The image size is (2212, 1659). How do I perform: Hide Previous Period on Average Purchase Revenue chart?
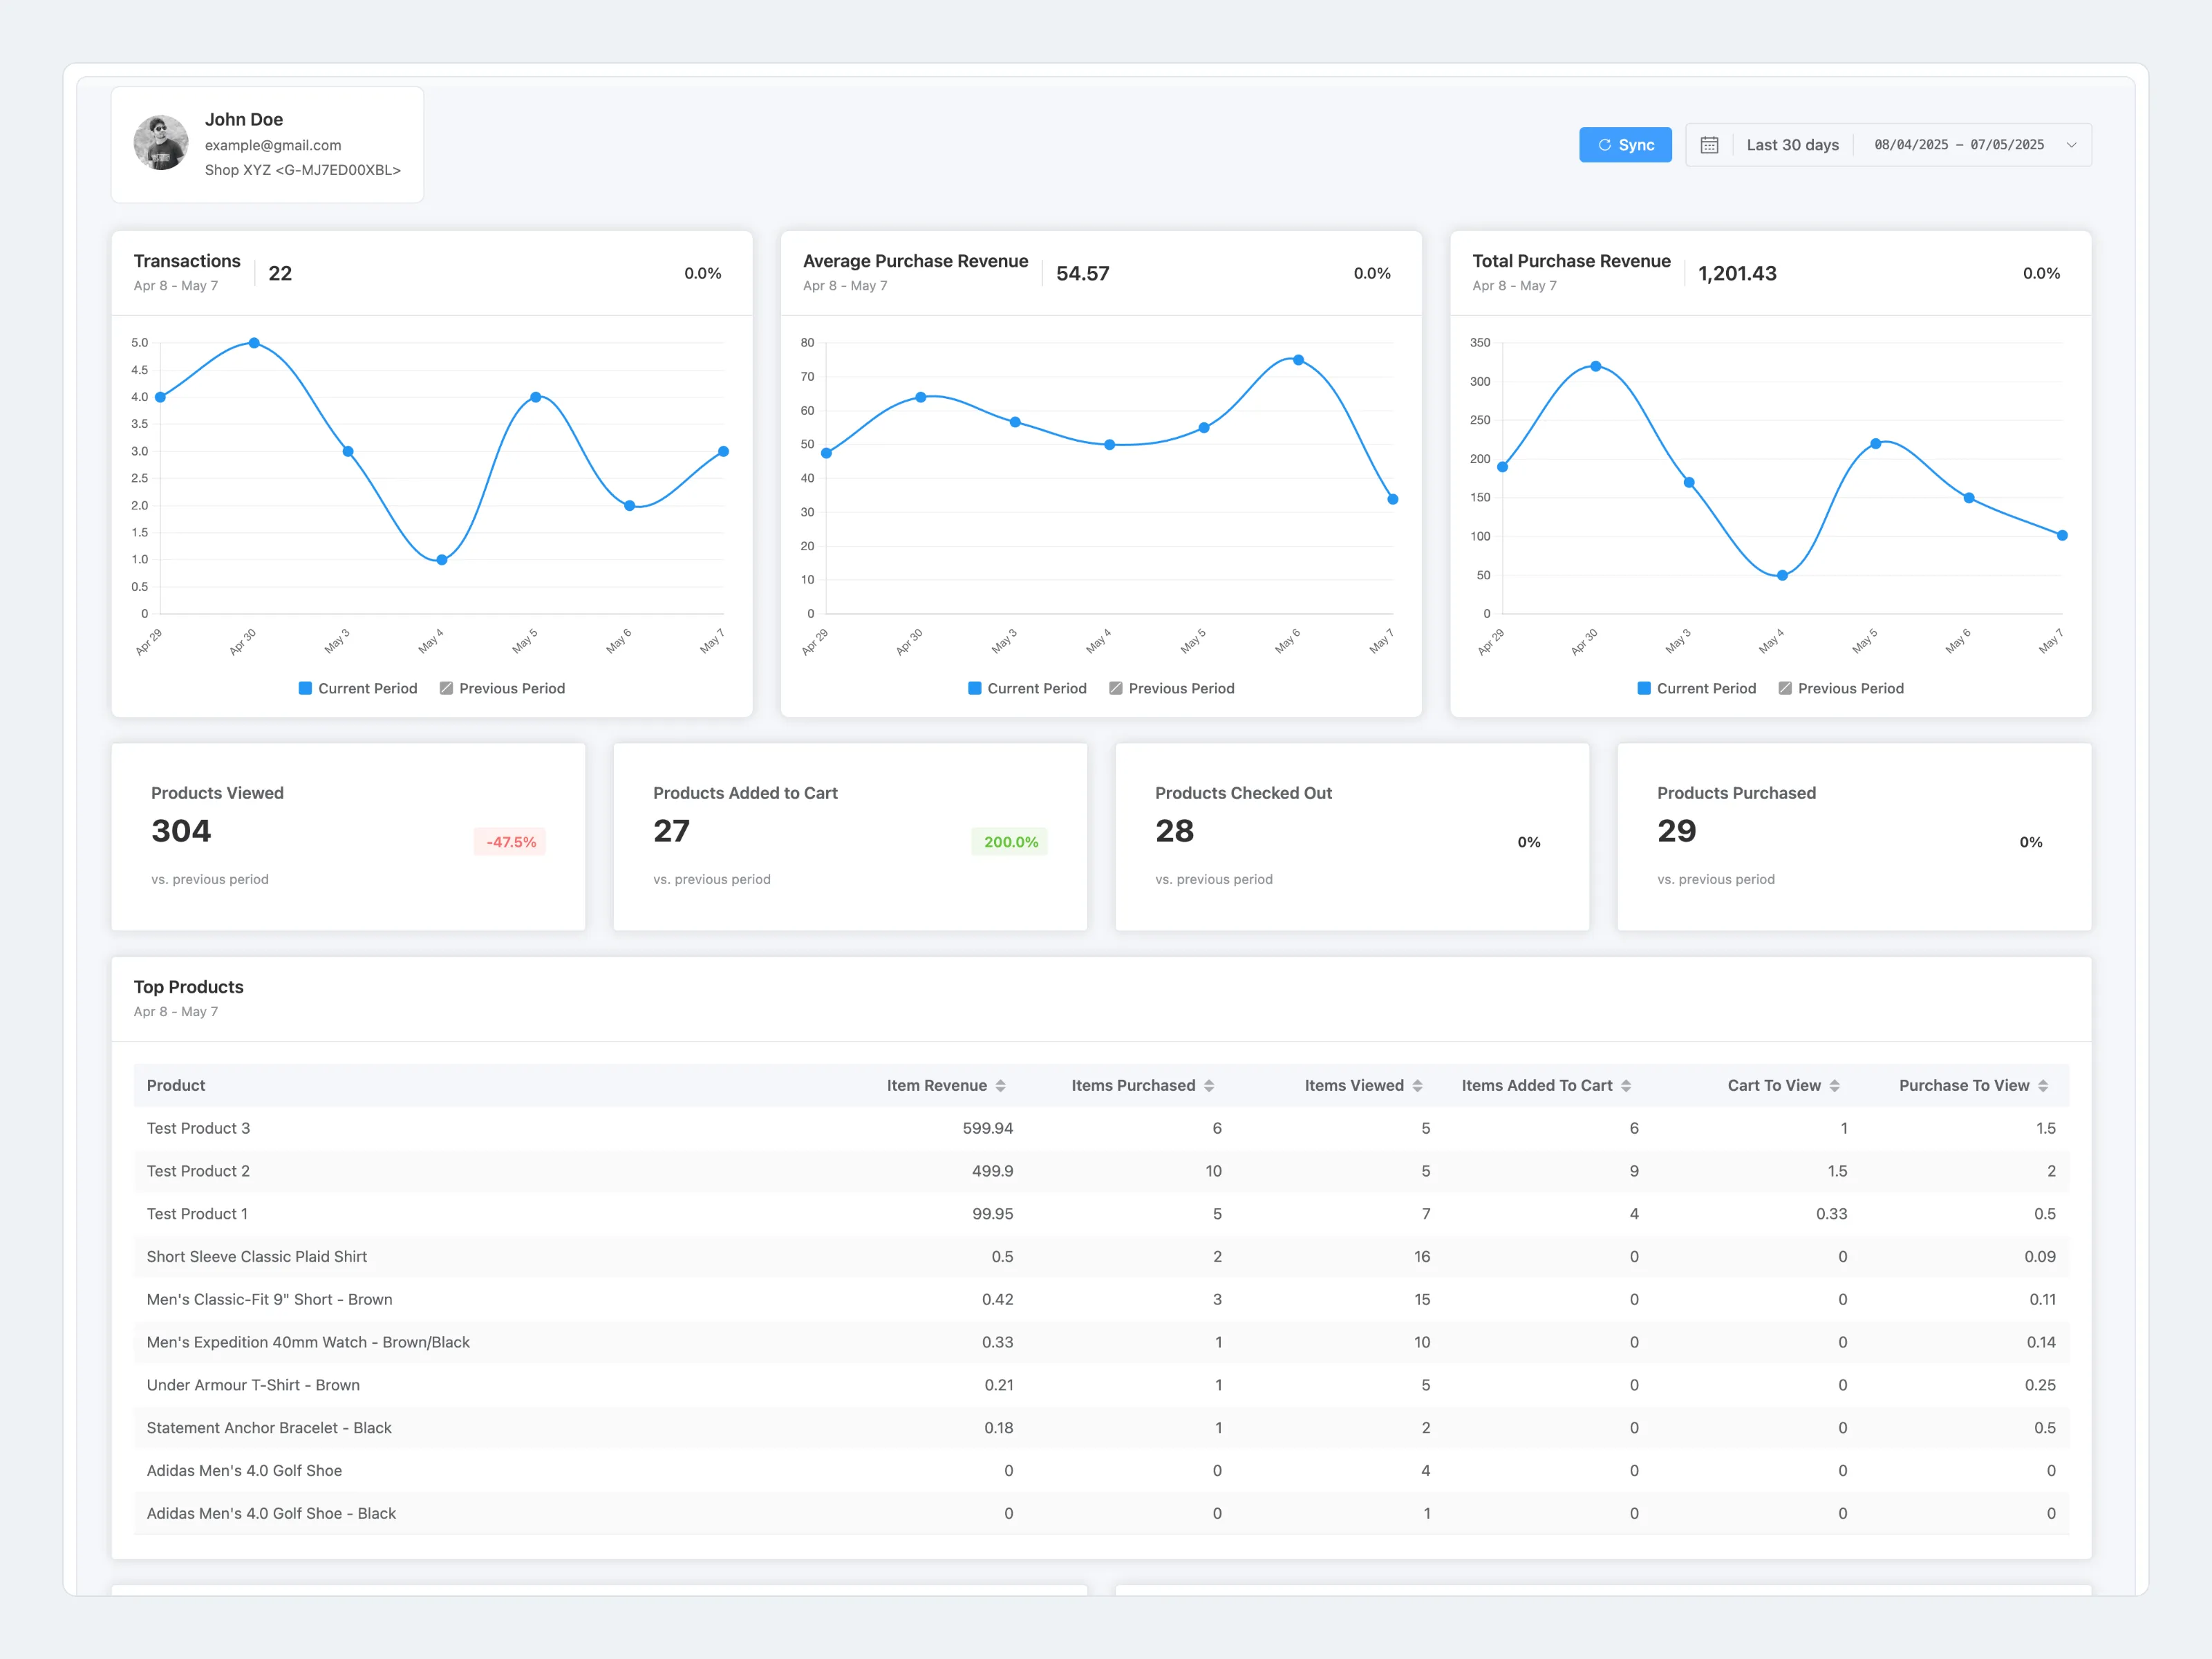1172,688
